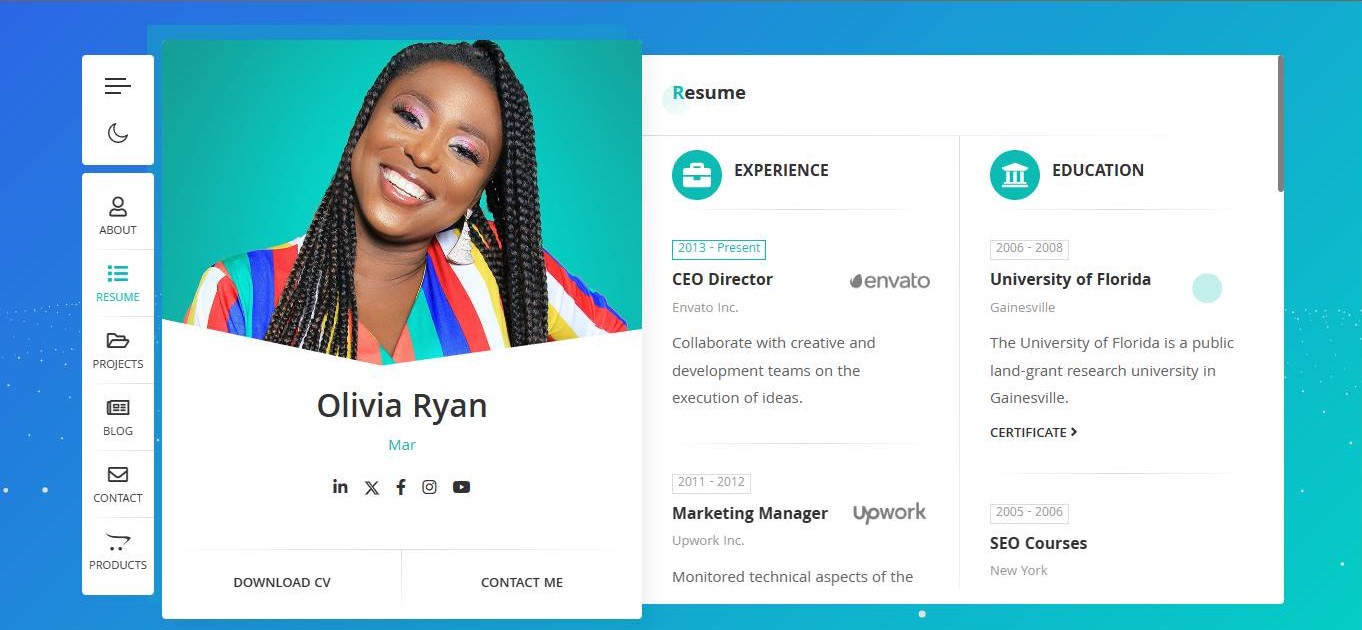Click the envato company logo

(890, 281)
